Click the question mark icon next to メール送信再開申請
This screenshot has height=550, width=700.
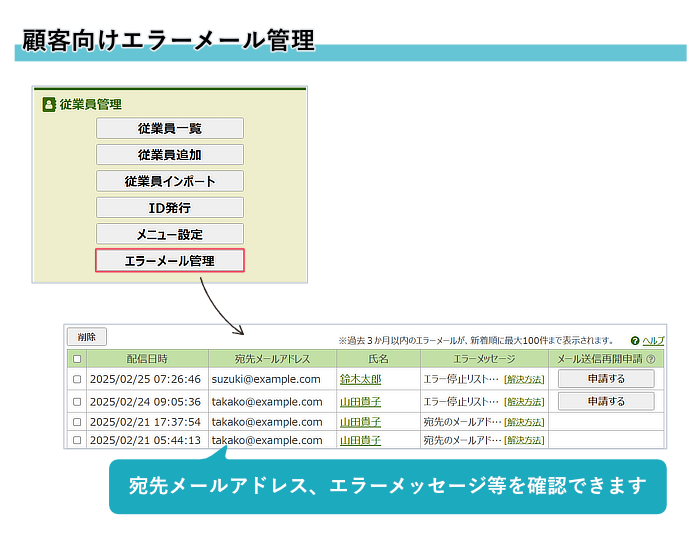coord(651,359)
